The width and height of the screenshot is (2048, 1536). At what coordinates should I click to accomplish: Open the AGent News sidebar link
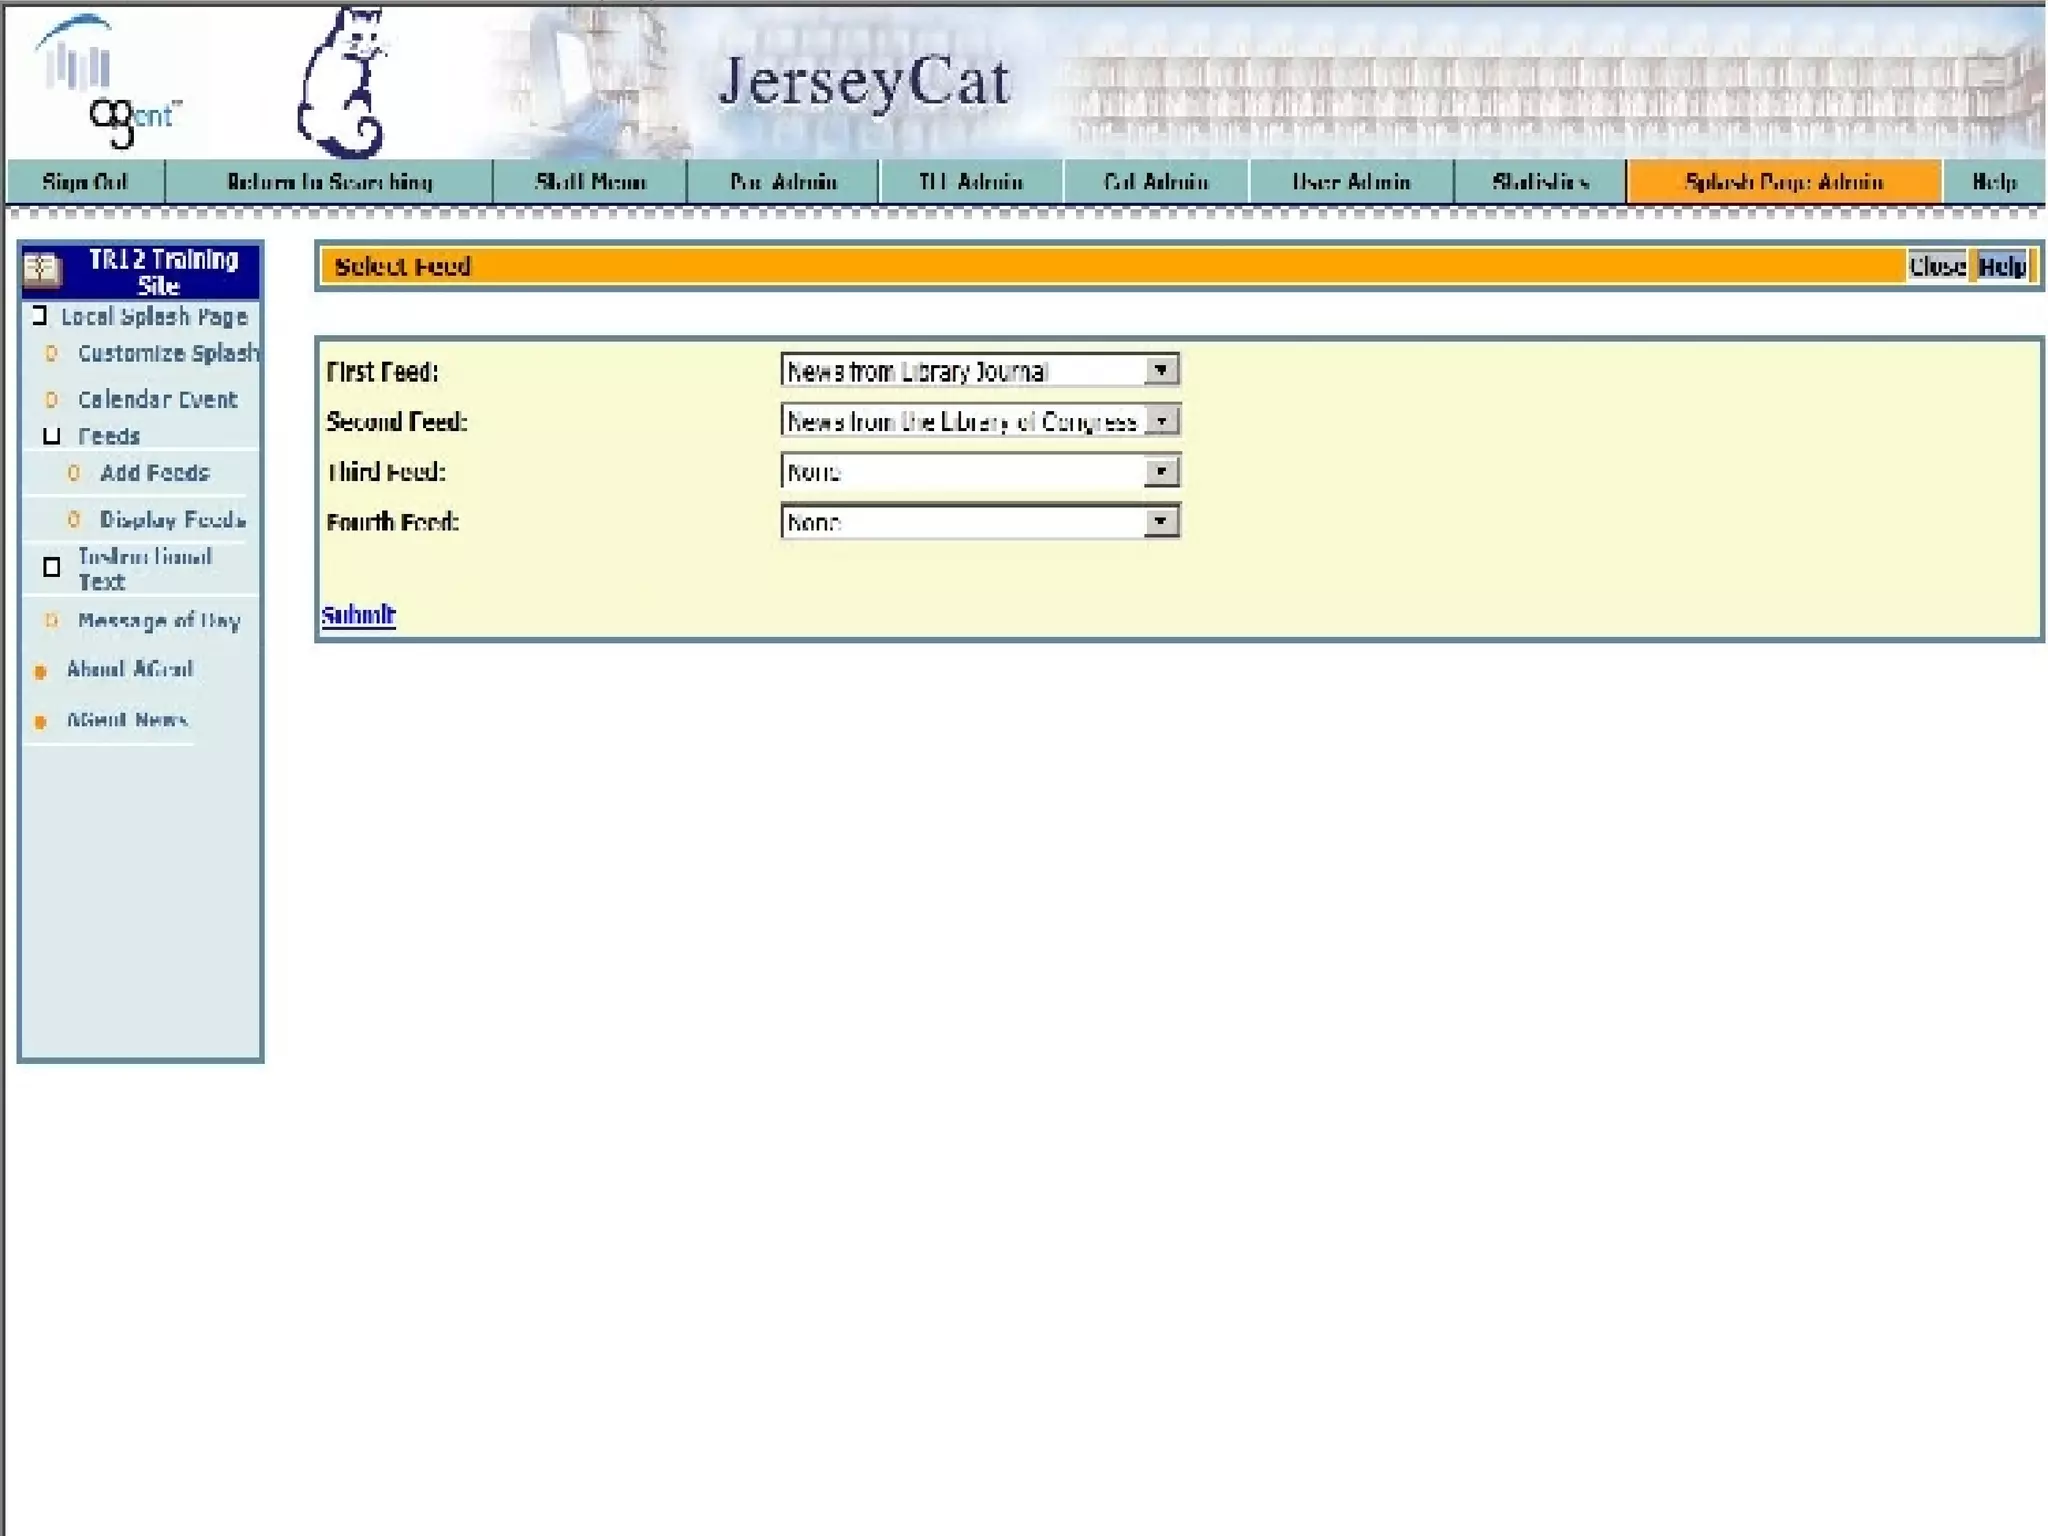coord(127,720)
